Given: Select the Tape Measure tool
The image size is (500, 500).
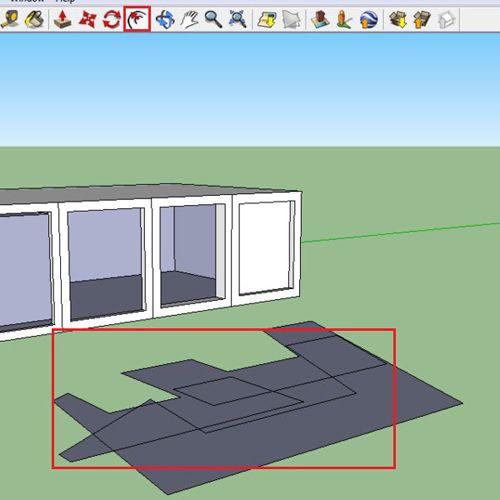Looking at the screenshot, I should click(9, 19).
